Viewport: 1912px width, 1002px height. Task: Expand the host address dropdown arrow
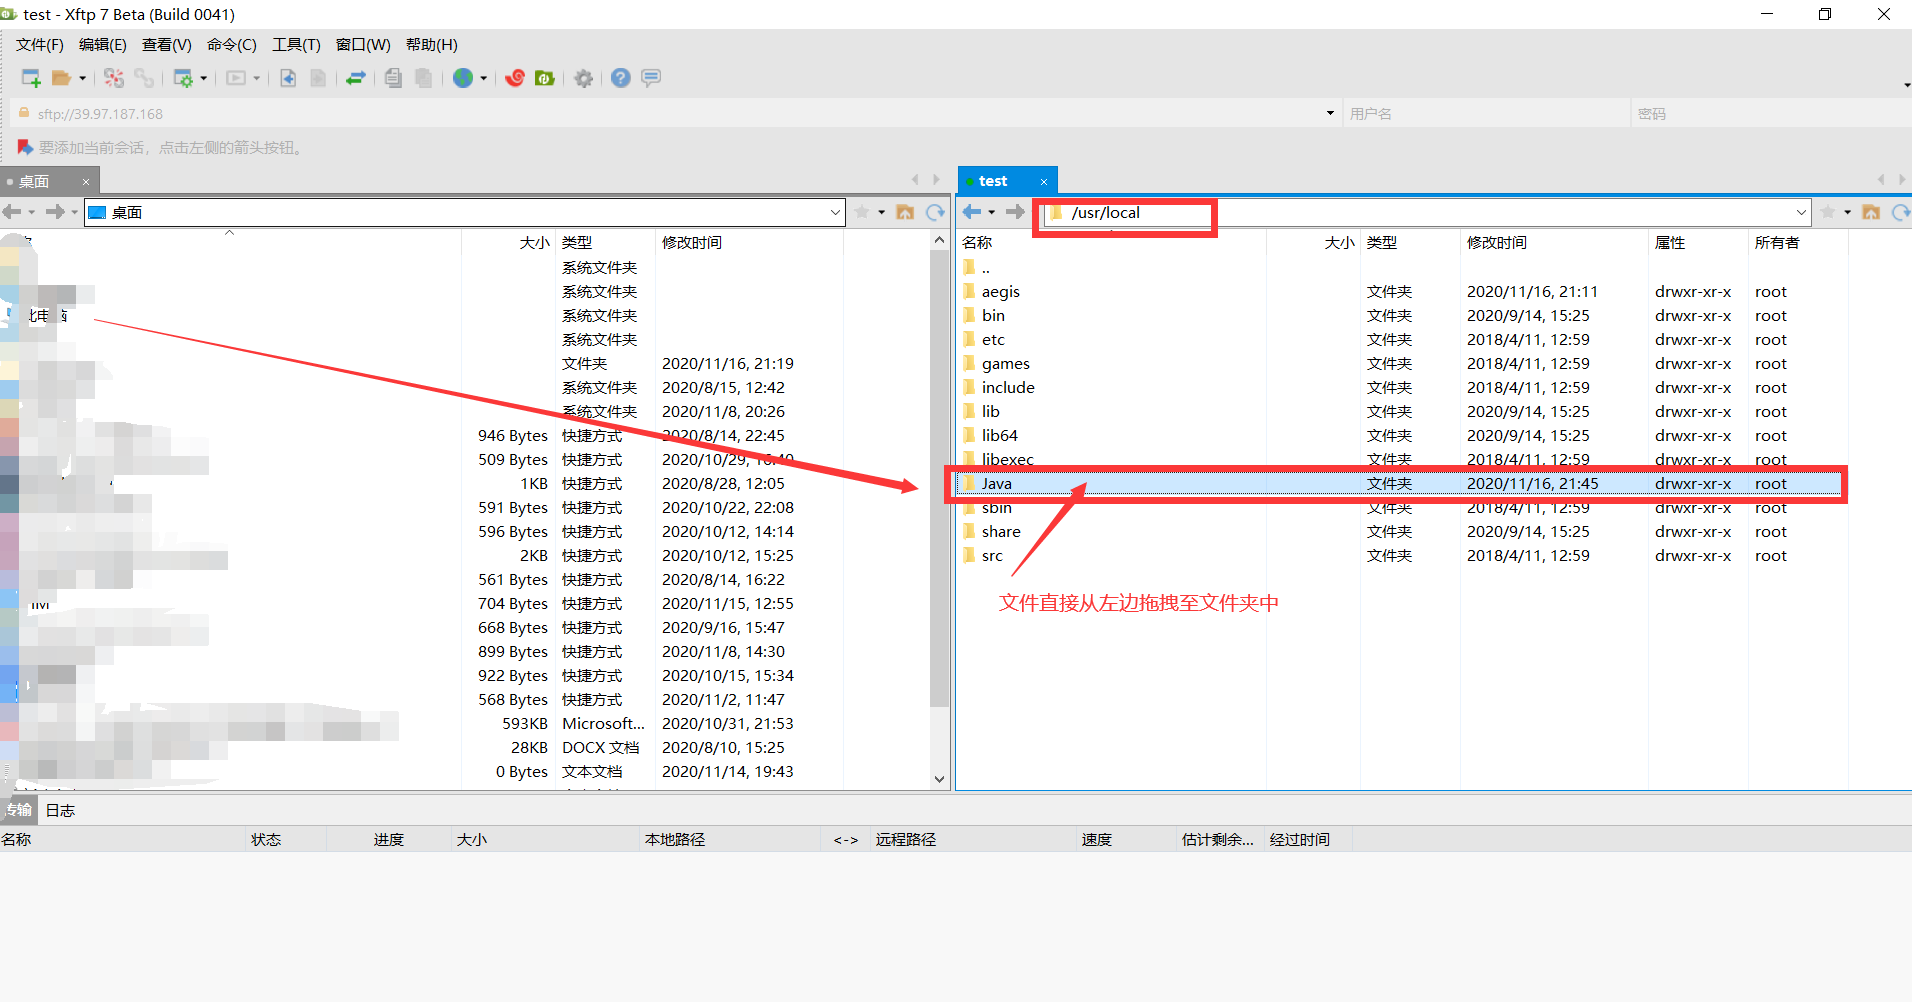(1330, 113)
